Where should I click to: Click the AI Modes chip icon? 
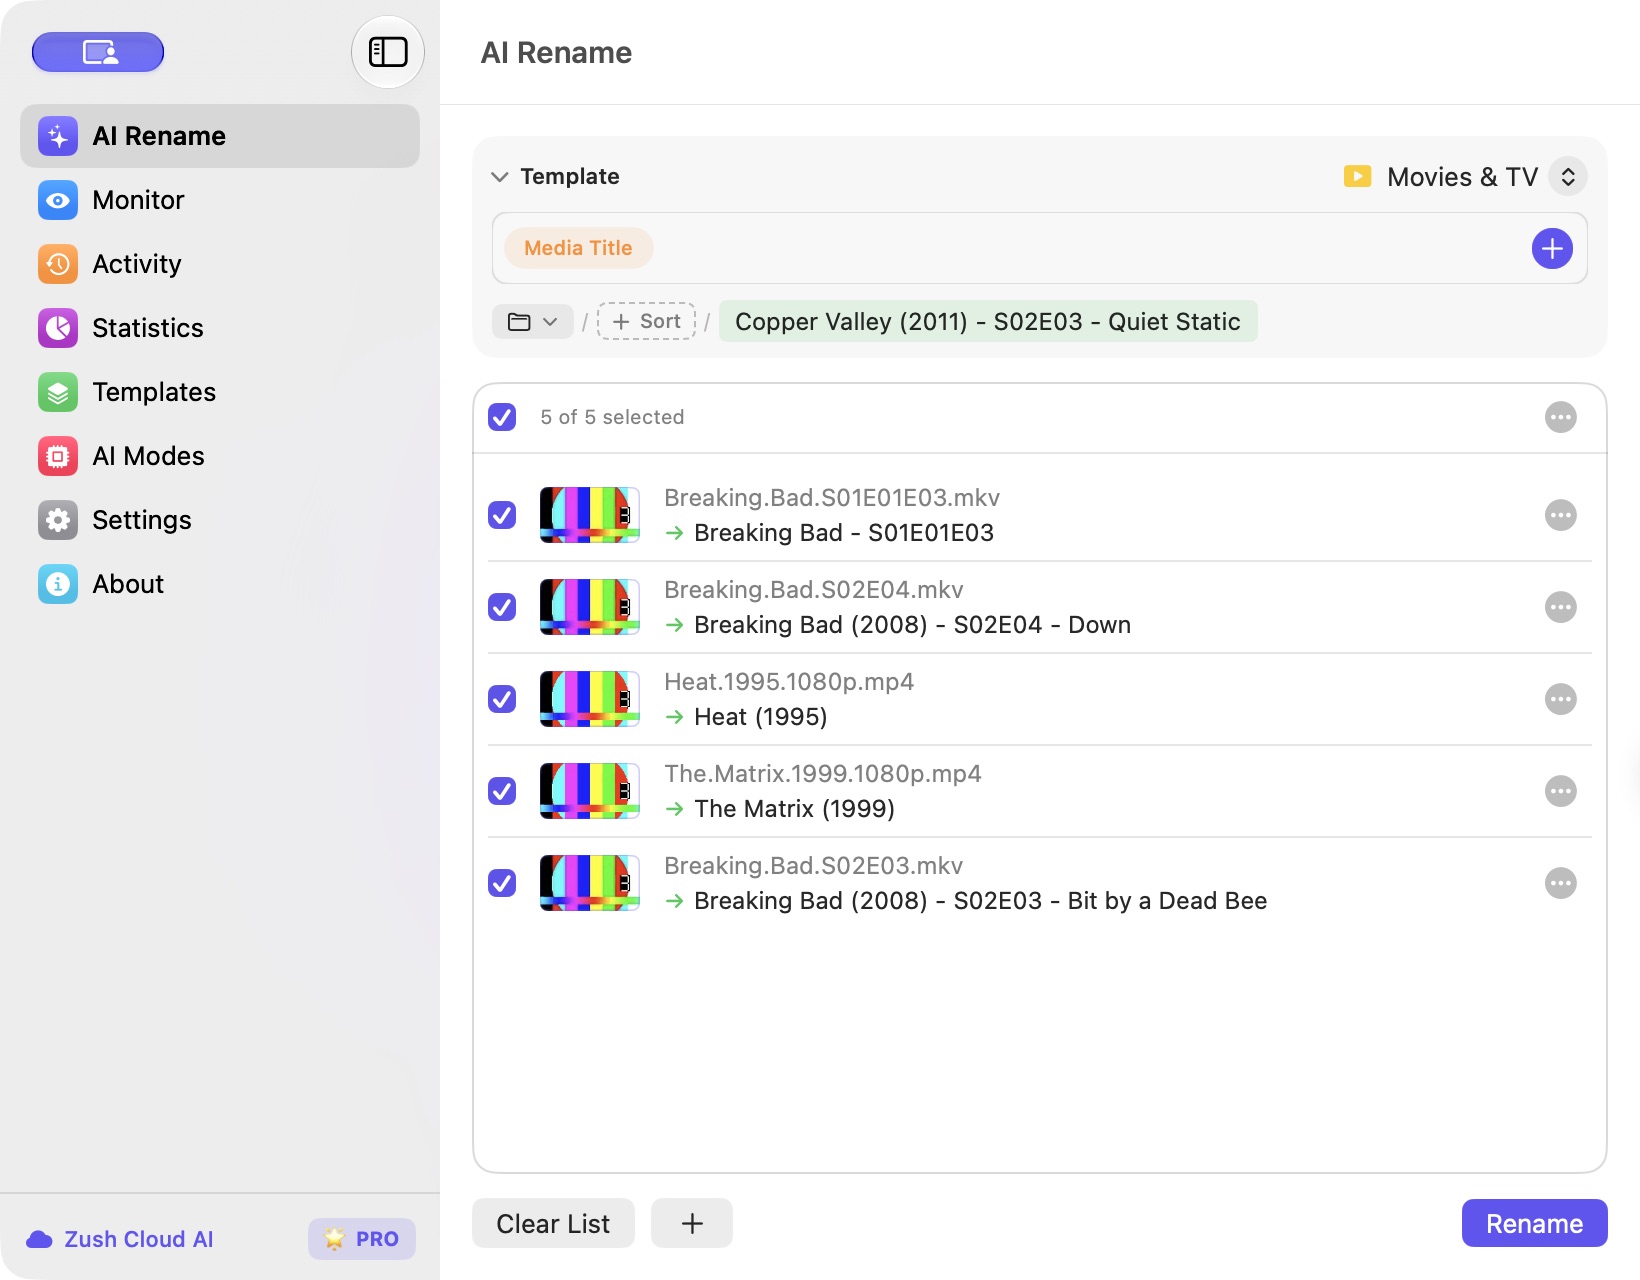point(58,456)
